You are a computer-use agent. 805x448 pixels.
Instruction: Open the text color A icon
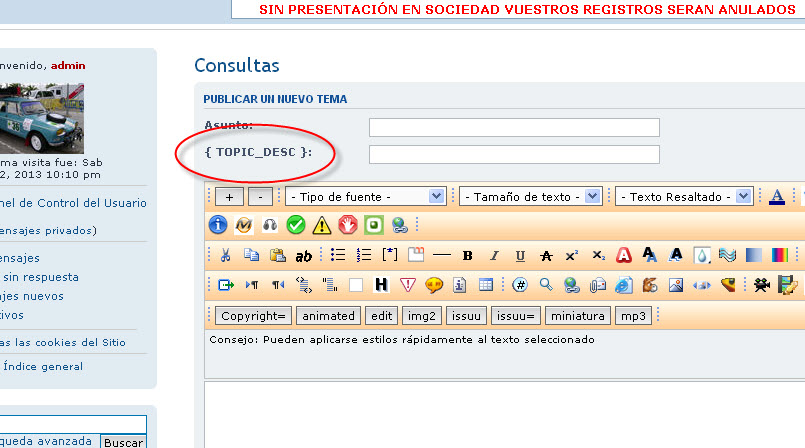click(x=777, y=197)
